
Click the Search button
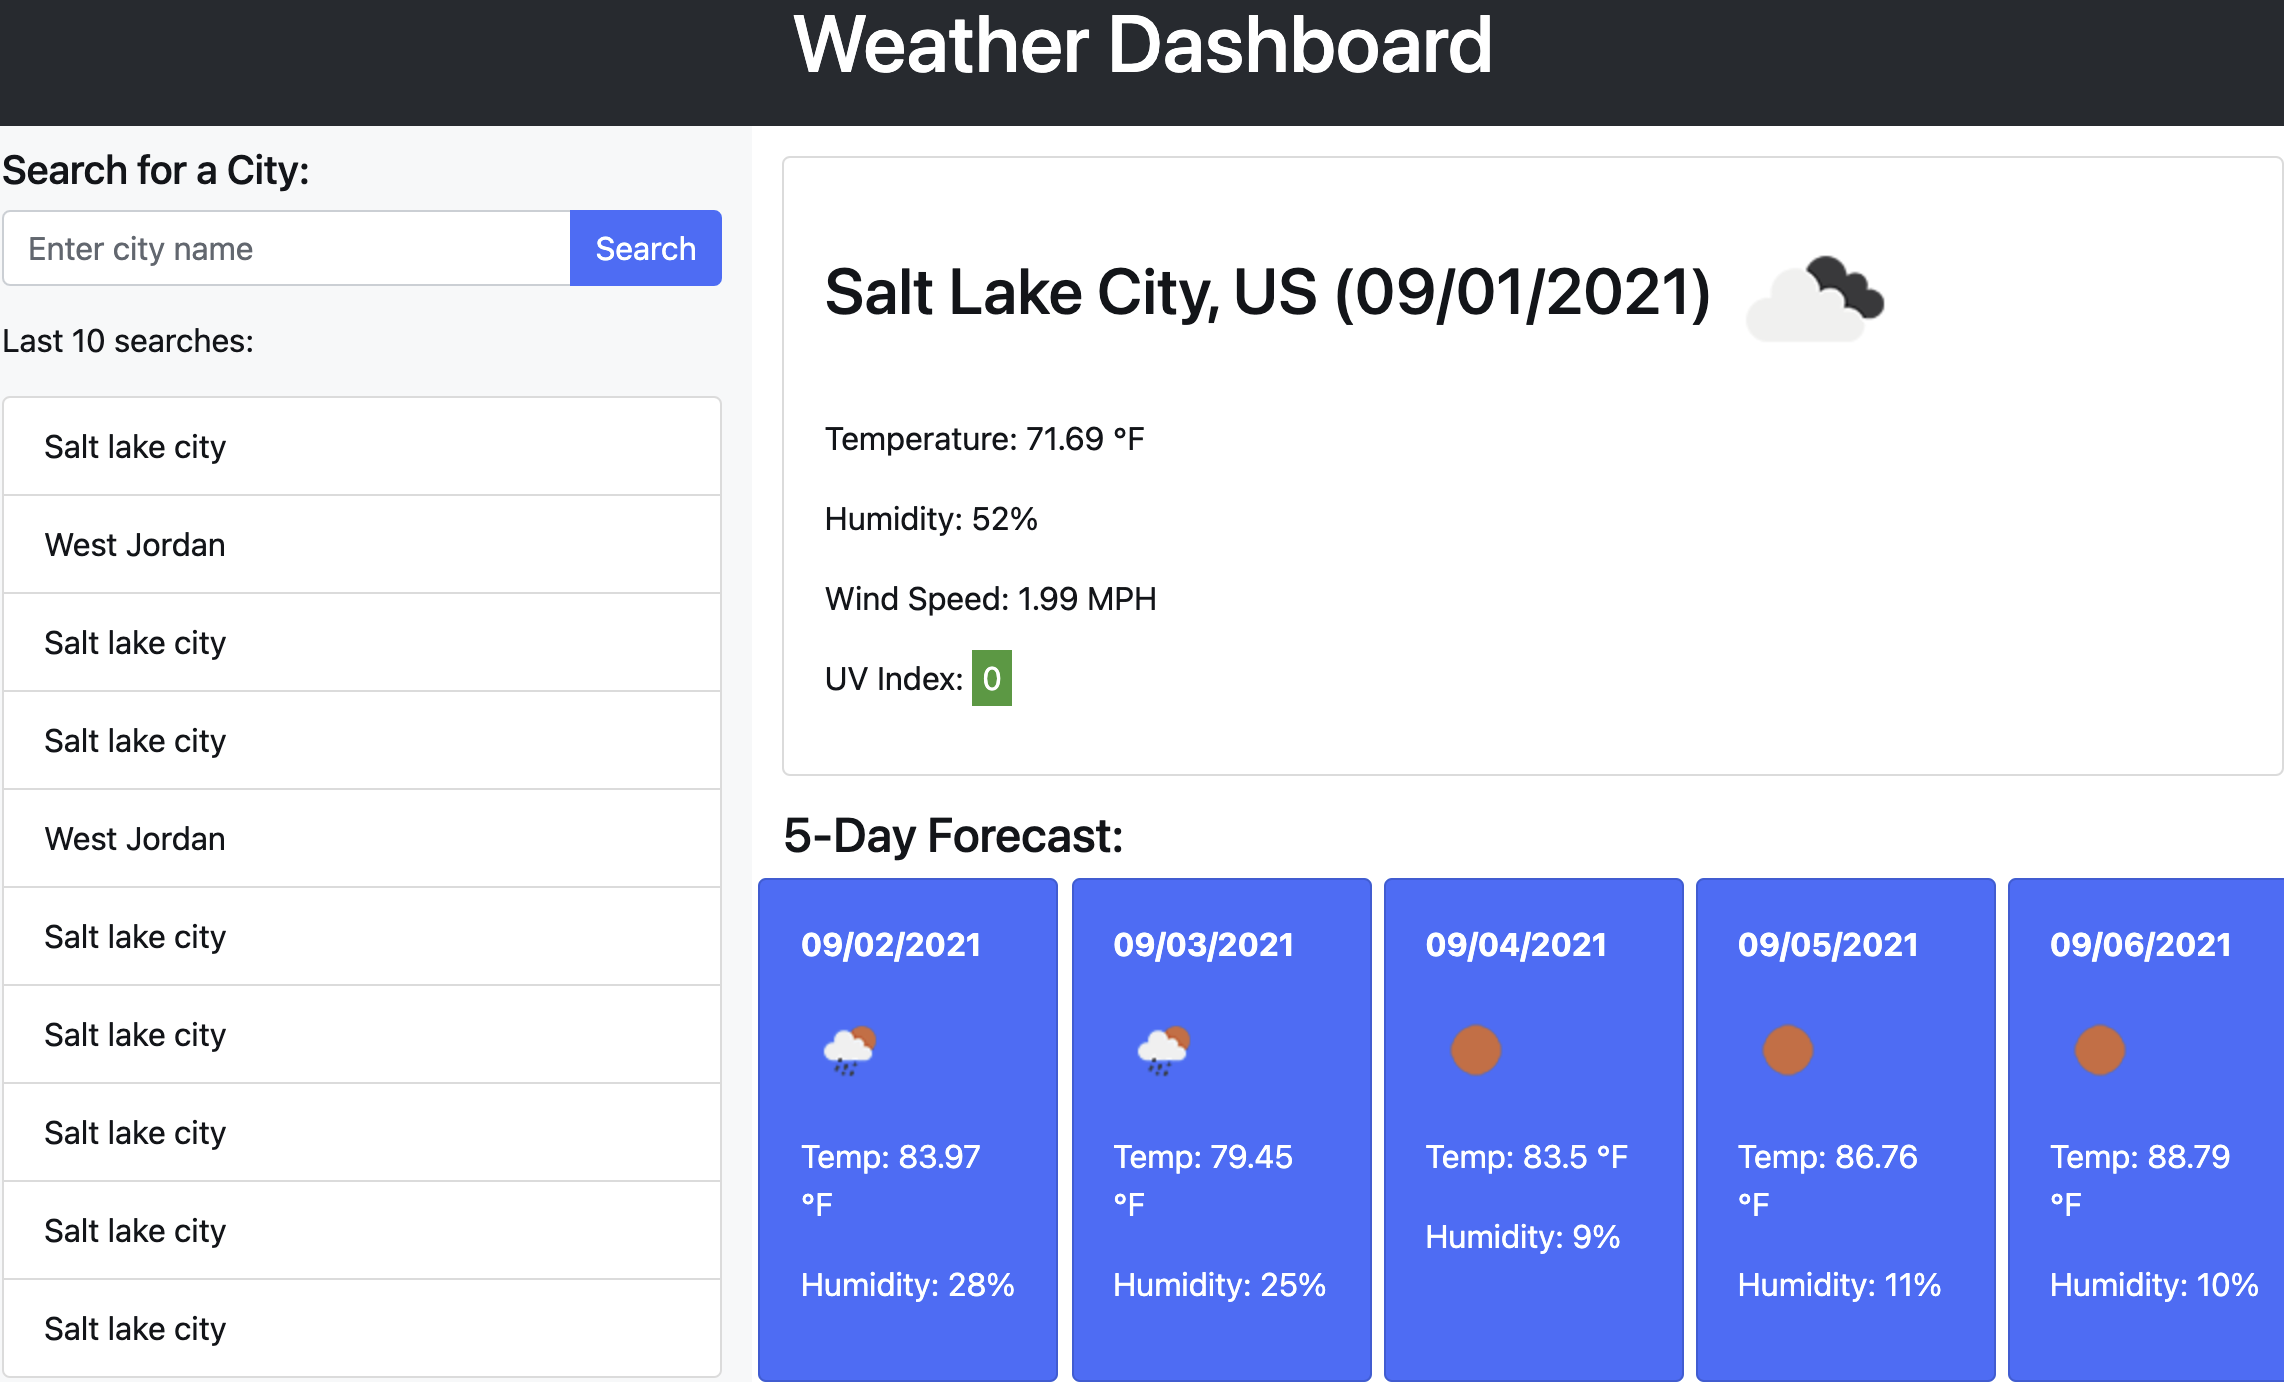(x=645, y=248)
